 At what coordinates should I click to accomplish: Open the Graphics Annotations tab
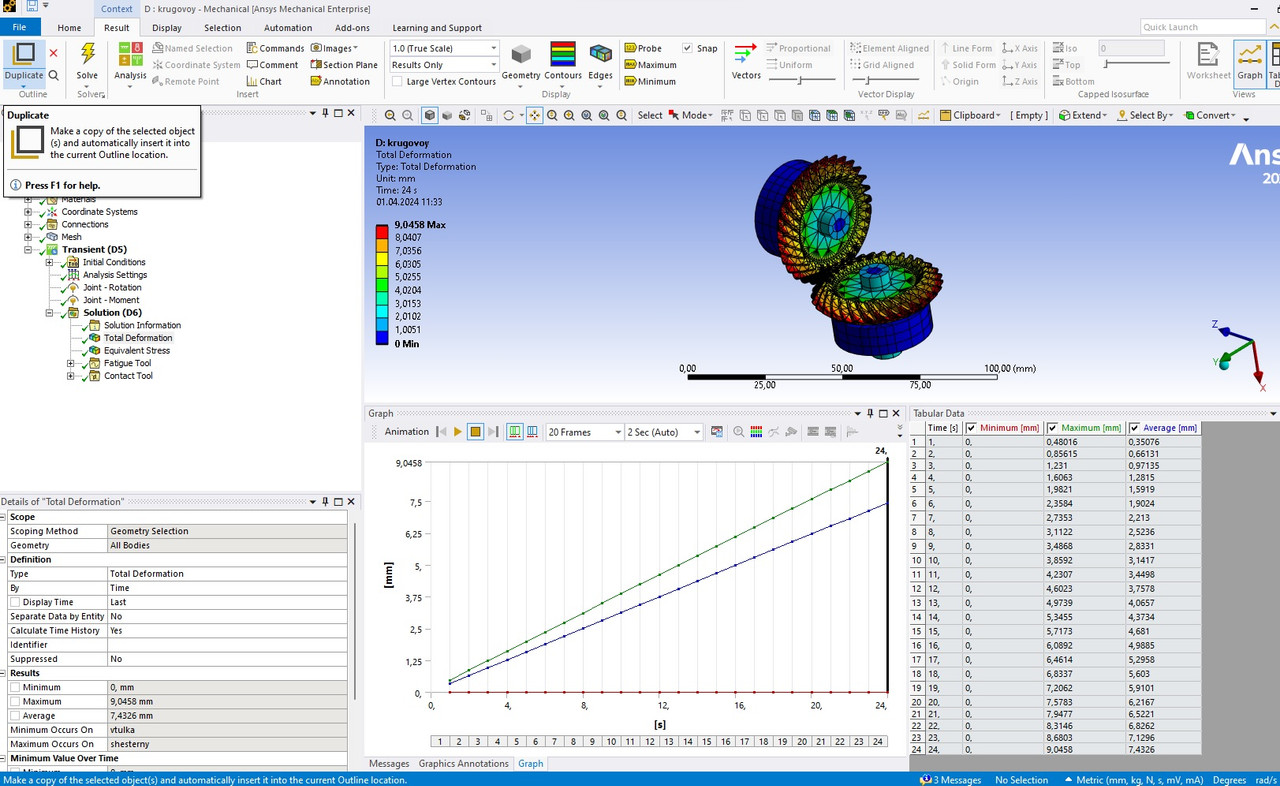(463, 763)
